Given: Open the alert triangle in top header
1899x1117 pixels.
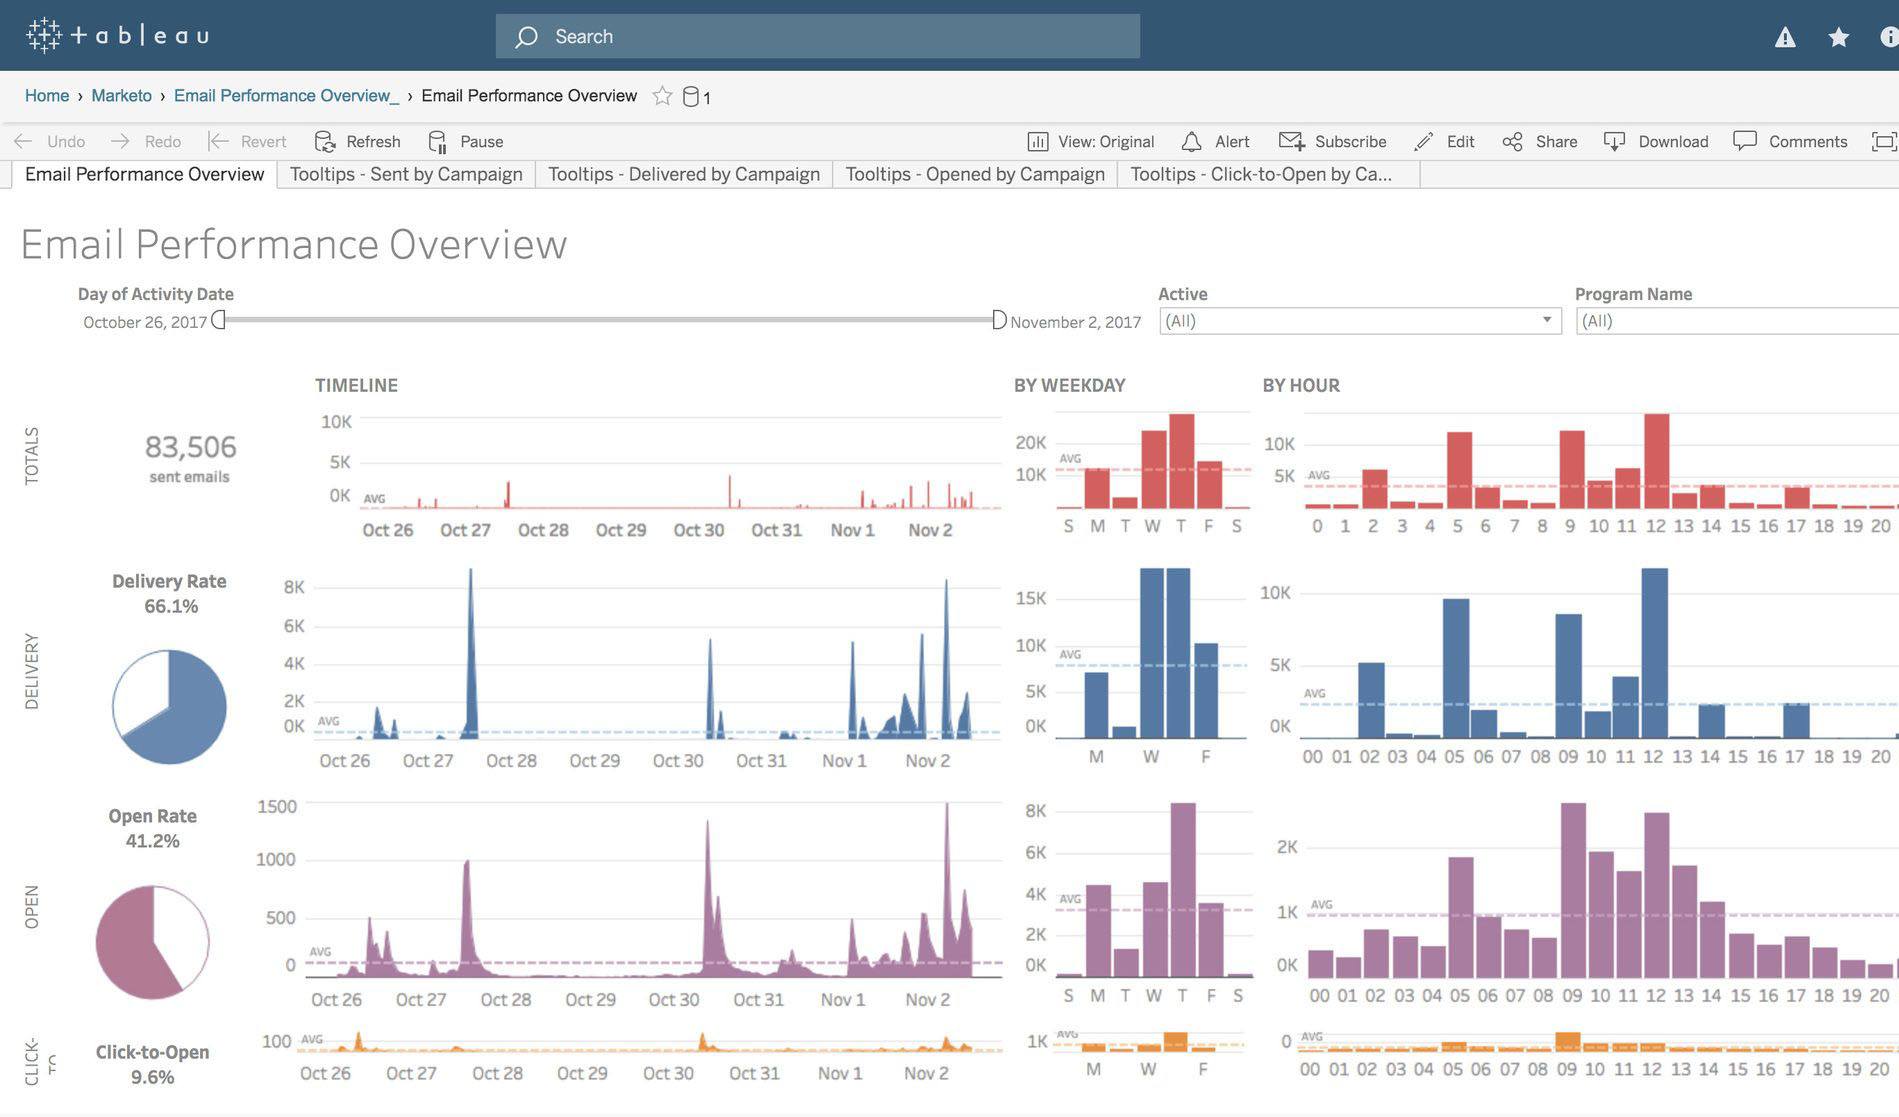Looking at the screenshot, I should (x=1785, y=37).
